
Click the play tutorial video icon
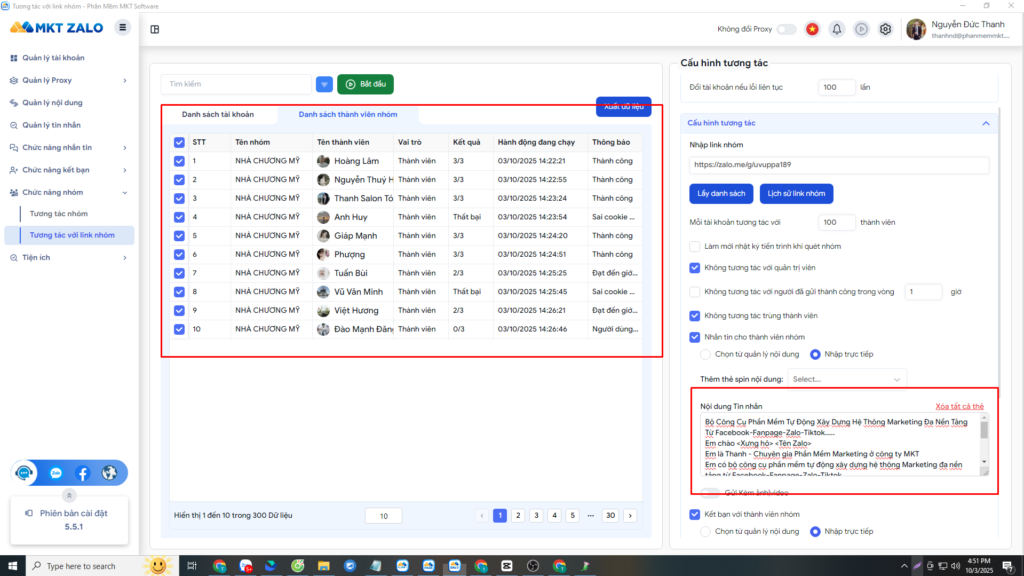click(x=861, y=29)
